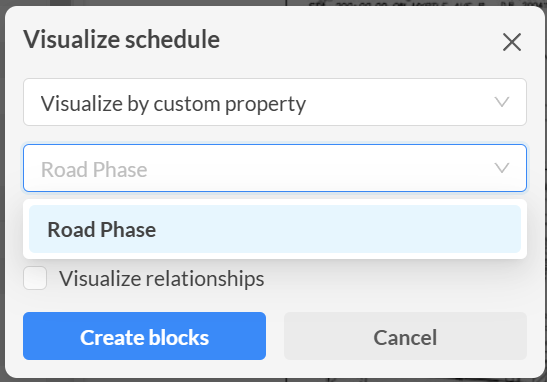Viewport: 547px width, 382px height.
Task: Click the Create blocks button
Action: [x=144, y=336]
